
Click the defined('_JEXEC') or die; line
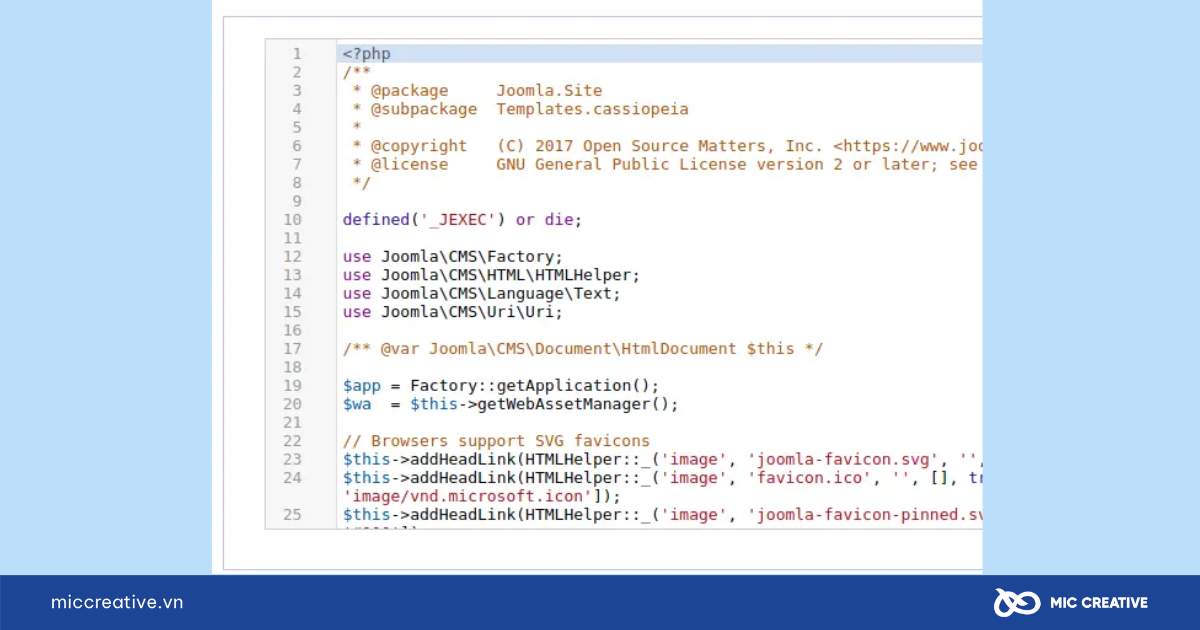pos(462,219)
